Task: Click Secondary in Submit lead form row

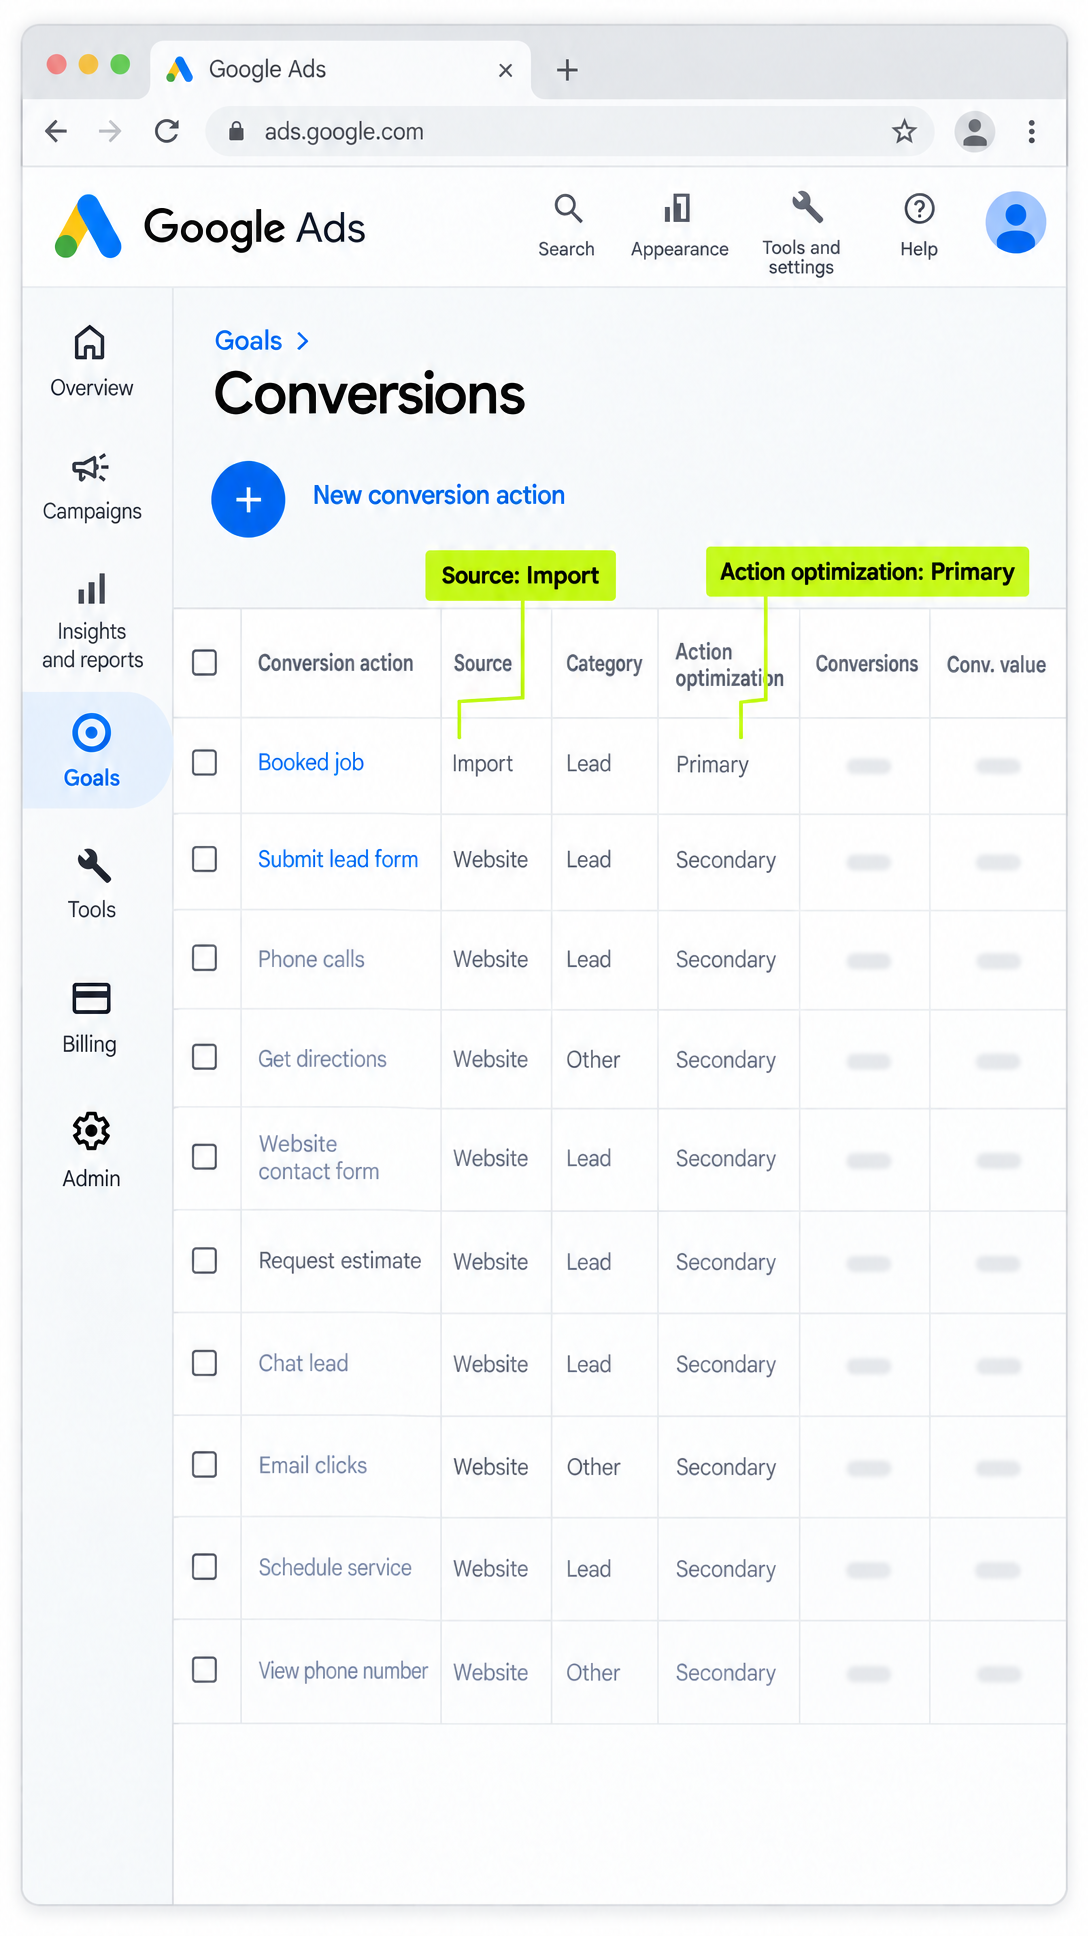Action: tap(726, 860)
